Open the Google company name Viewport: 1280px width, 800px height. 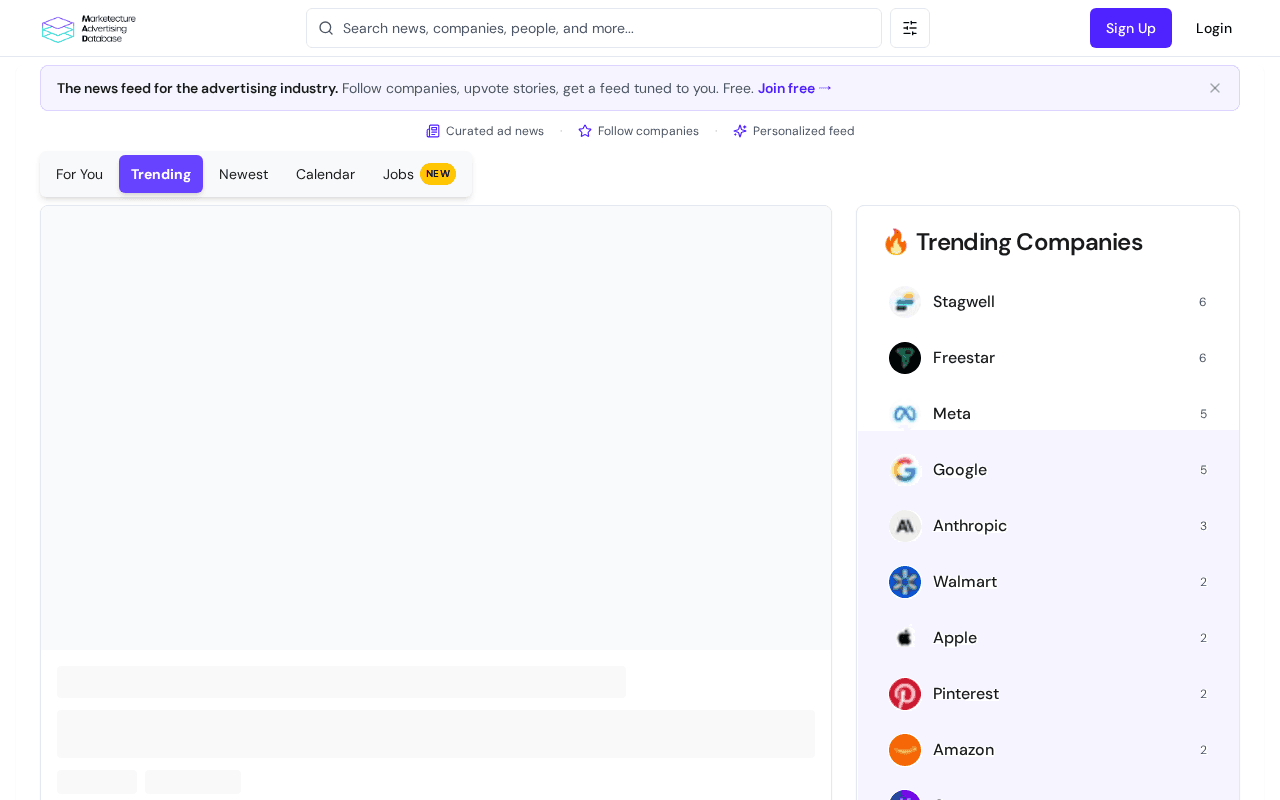960,470
